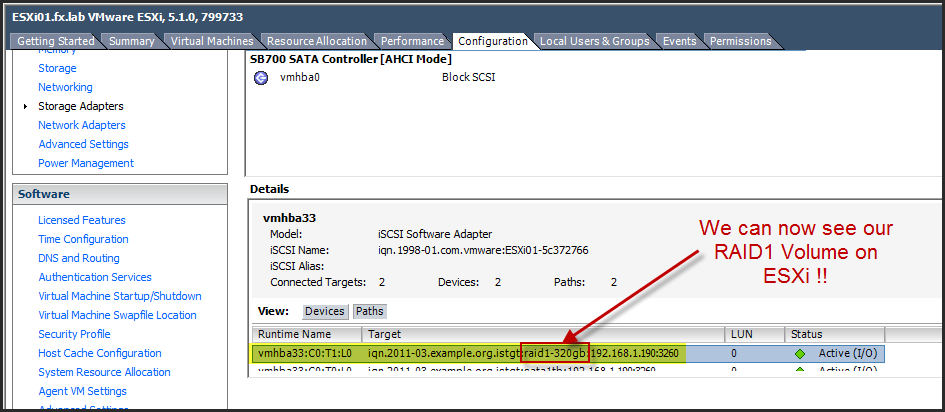Sort by LUN column header

755,334
